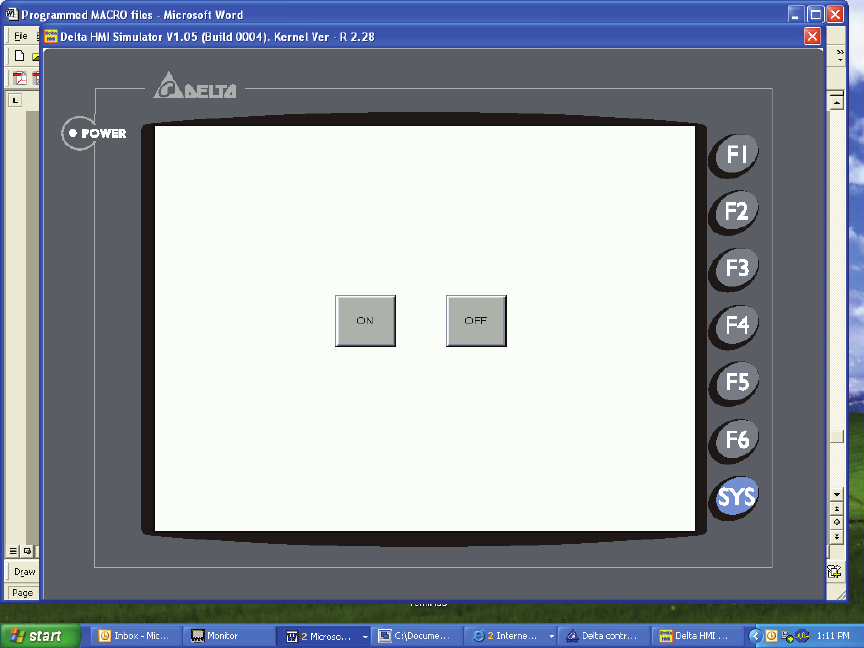This screenshot has height=648, width=864.
Task: Create new blank document in Word
Action: [19, 56]
